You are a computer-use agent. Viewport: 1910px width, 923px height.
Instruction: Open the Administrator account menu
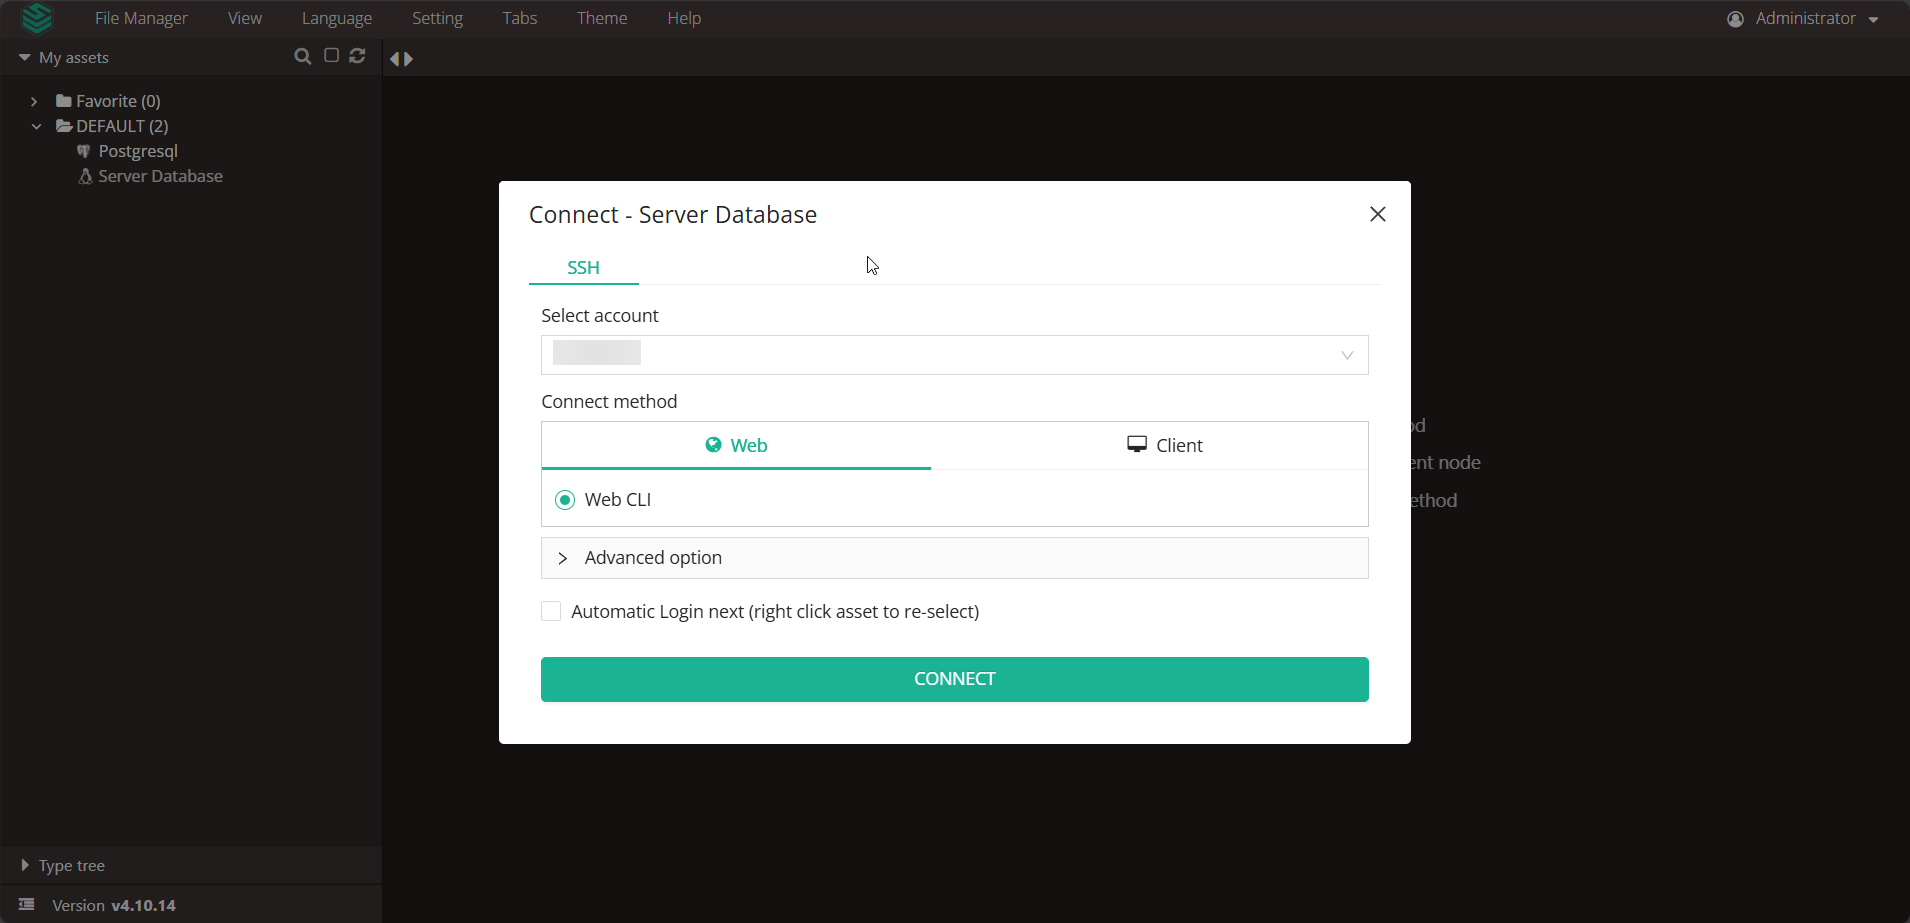coord(1802,18)
